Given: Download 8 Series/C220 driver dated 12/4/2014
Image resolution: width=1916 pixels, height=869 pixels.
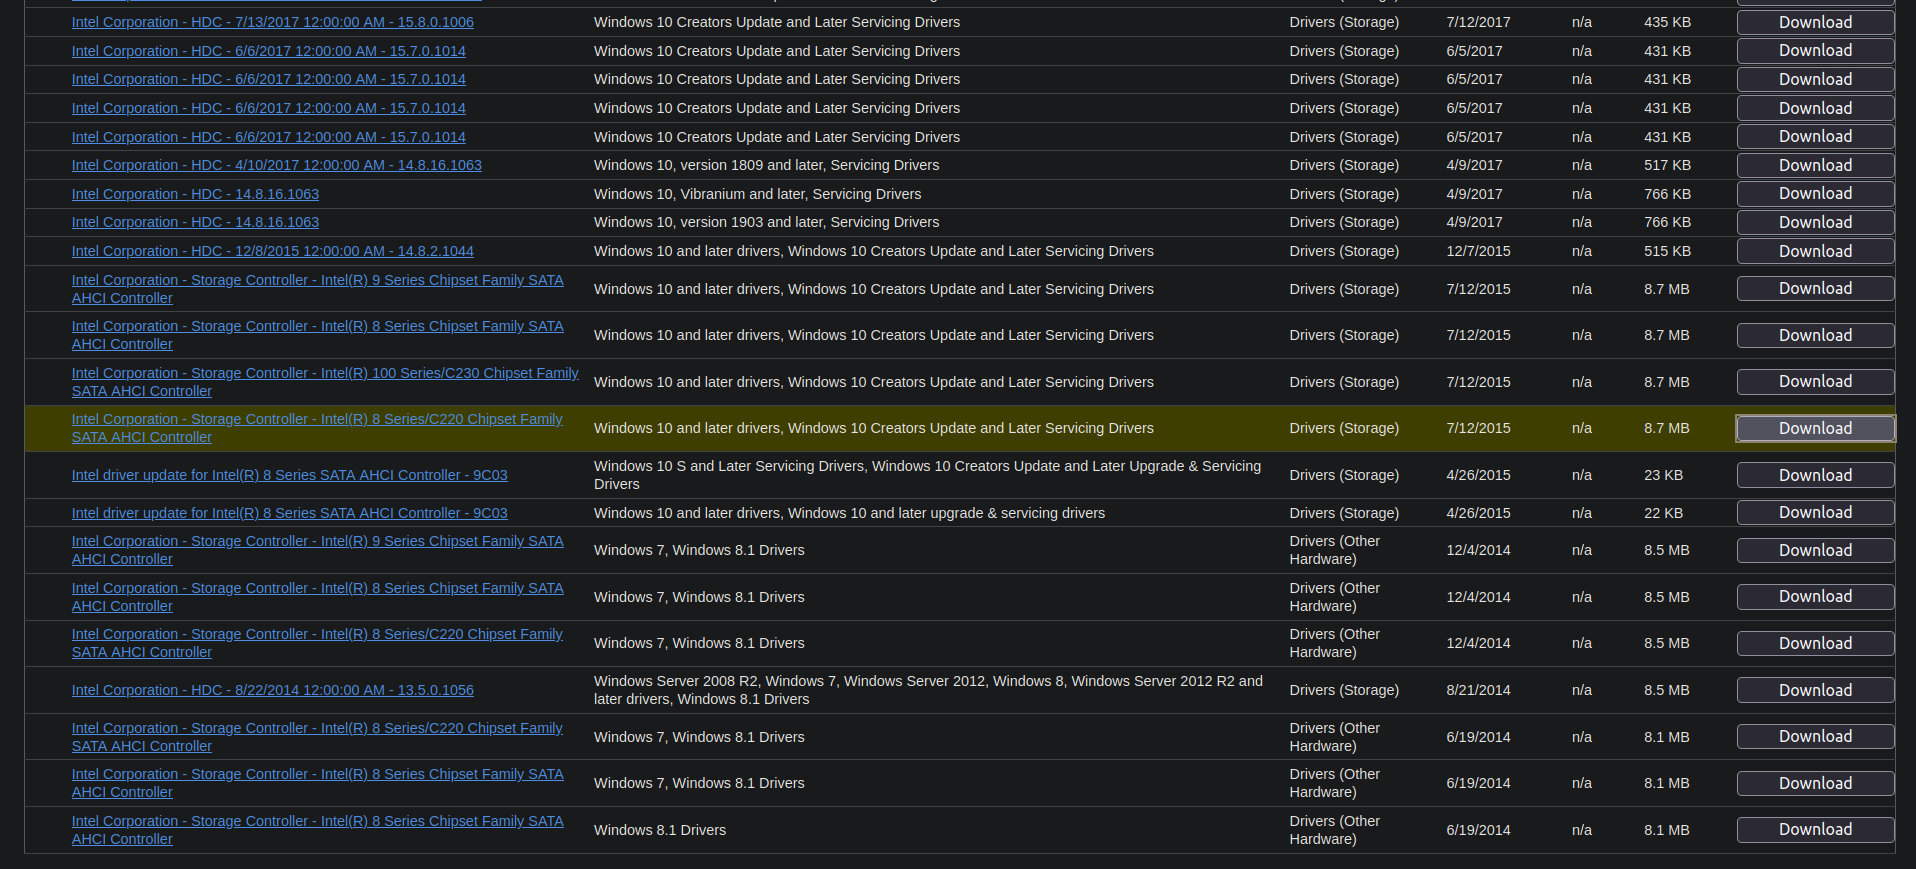Looking at the screenshot, I should pyautogui.click(x=1815, y=643).
